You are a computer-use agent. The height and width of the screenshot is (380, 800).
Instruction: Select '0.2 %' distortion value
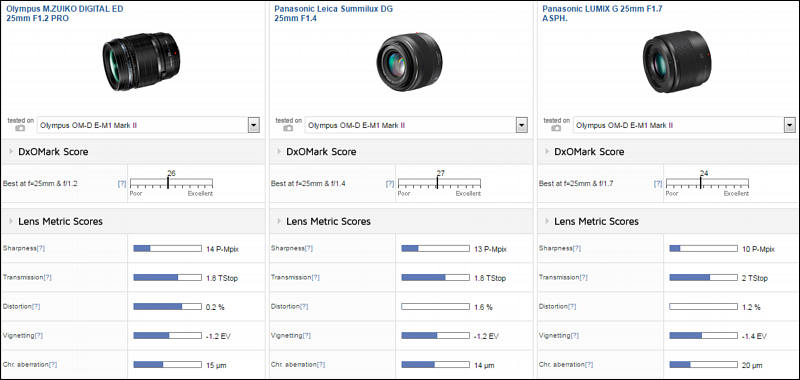coord(215,308)
